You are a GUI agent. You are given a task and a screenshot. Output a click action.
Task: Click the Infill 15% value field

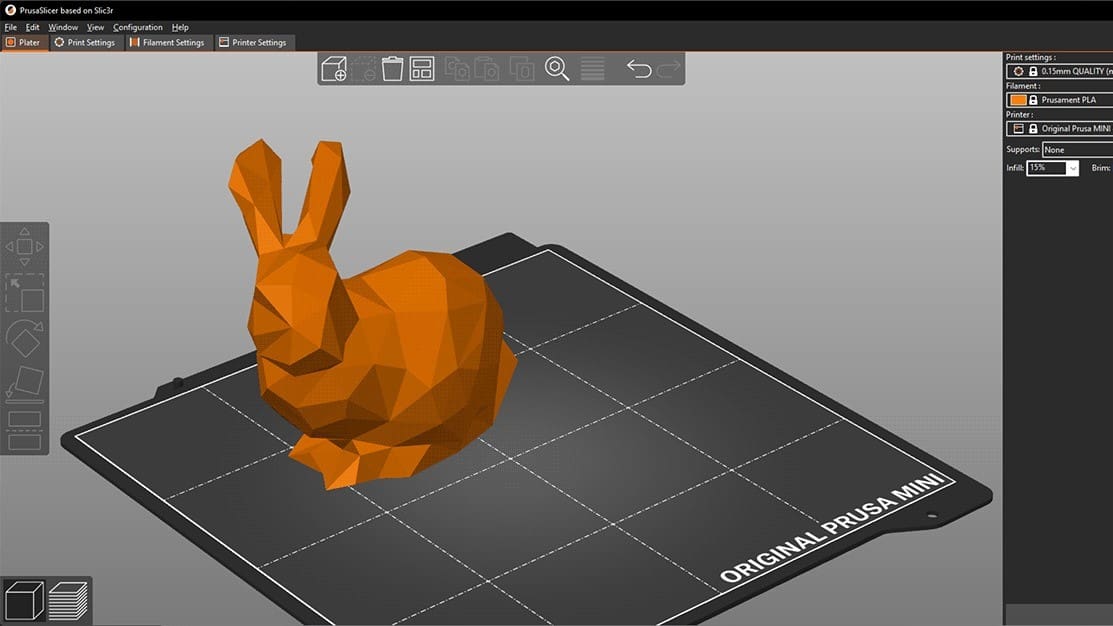[1047, 168]
